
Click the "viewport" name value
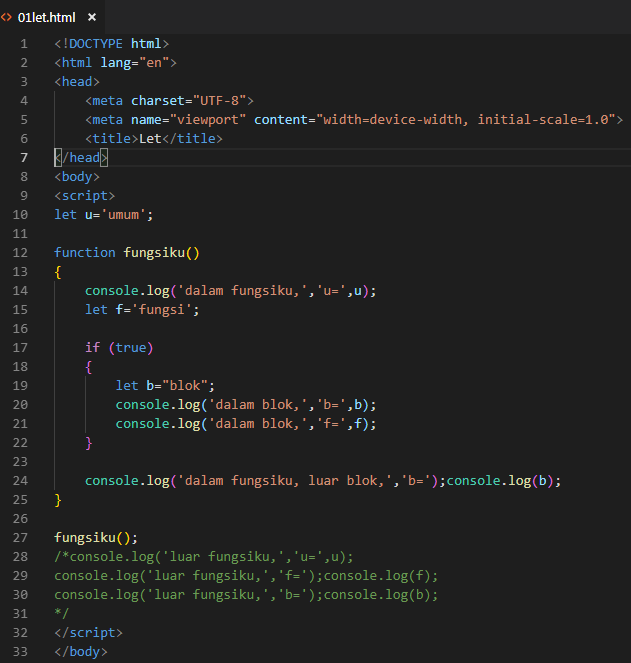tap(208, 120)
